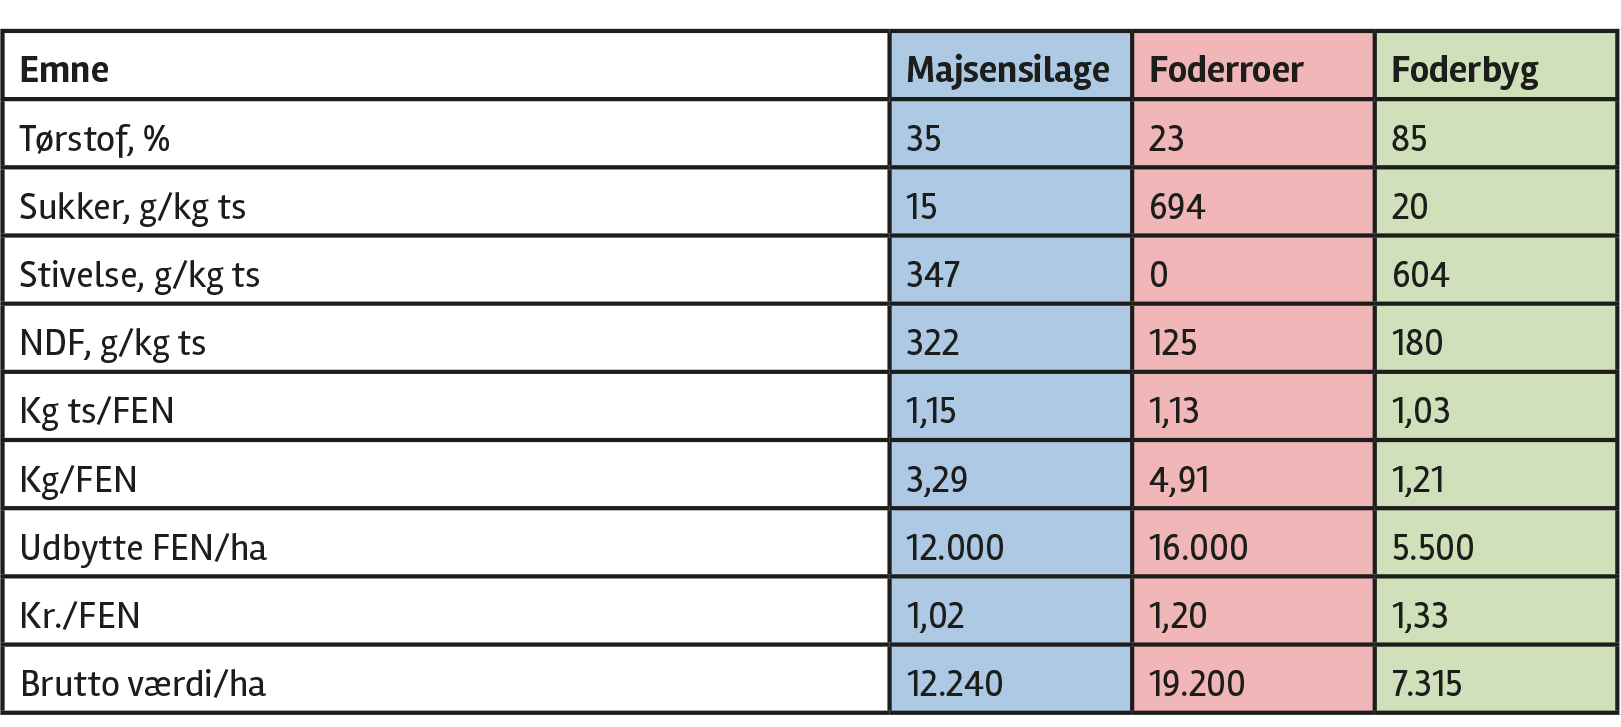Click the Tørstof, % row label
The height and width of the screenshot is (727, 1621).
coord(95,138)
